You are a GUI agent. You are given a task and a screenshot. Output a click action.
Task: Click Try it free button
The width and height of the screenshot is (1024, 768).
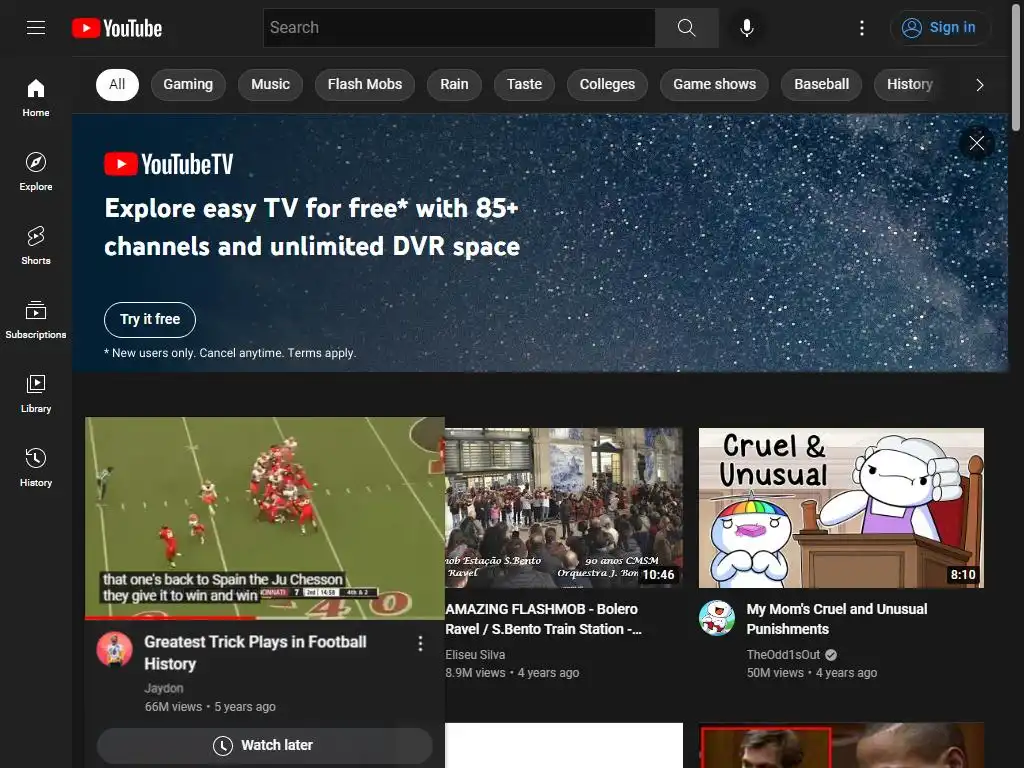point(150,319)
